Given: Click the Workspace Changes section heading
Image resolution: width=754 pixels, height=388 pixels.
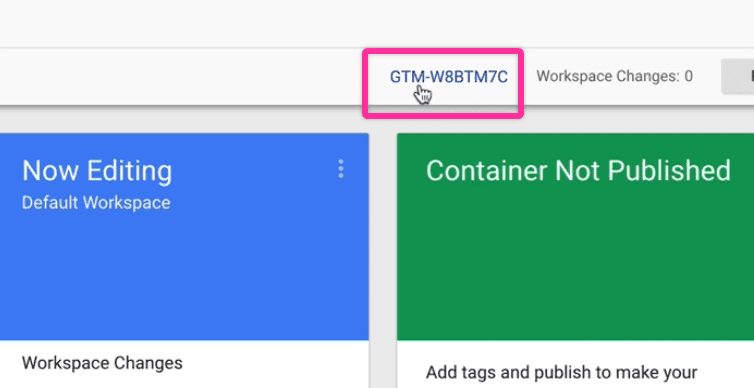Looking at the screenshot, I should [x=102, y=363].
